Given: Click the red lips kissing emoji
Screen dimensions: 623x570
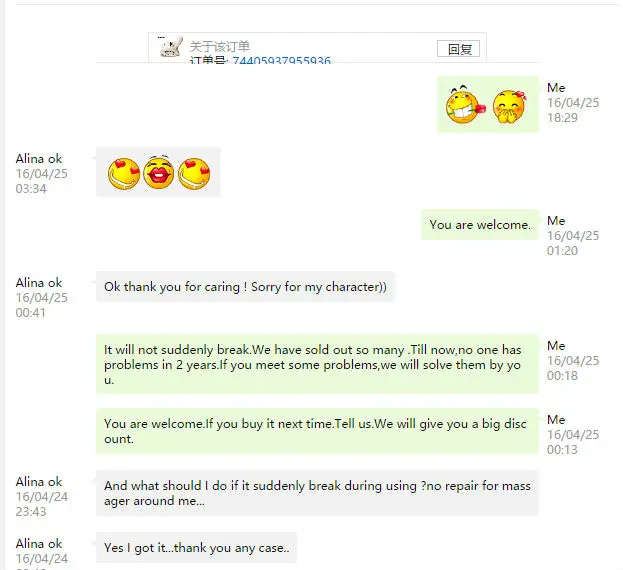Looking at the screenshot, I should (159, 172).
